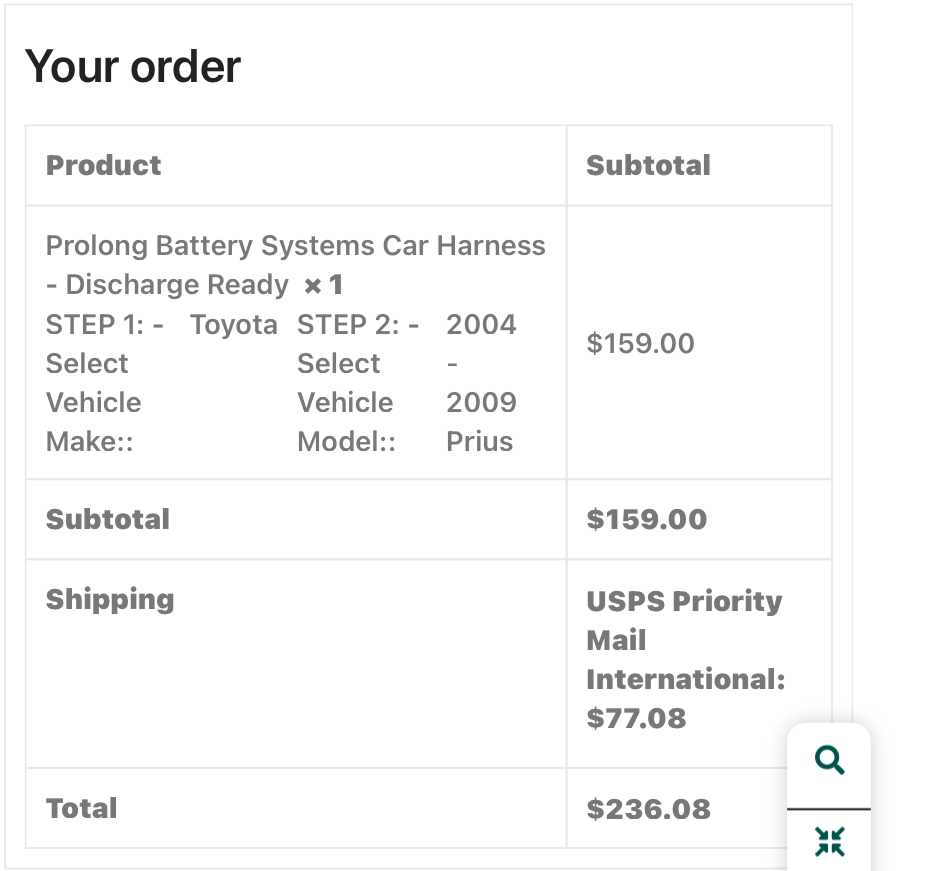The height and width of the screenshot is (871, 927).
Task: Click the Product column header
Action: pyautogui.click(x=103, y=165)
